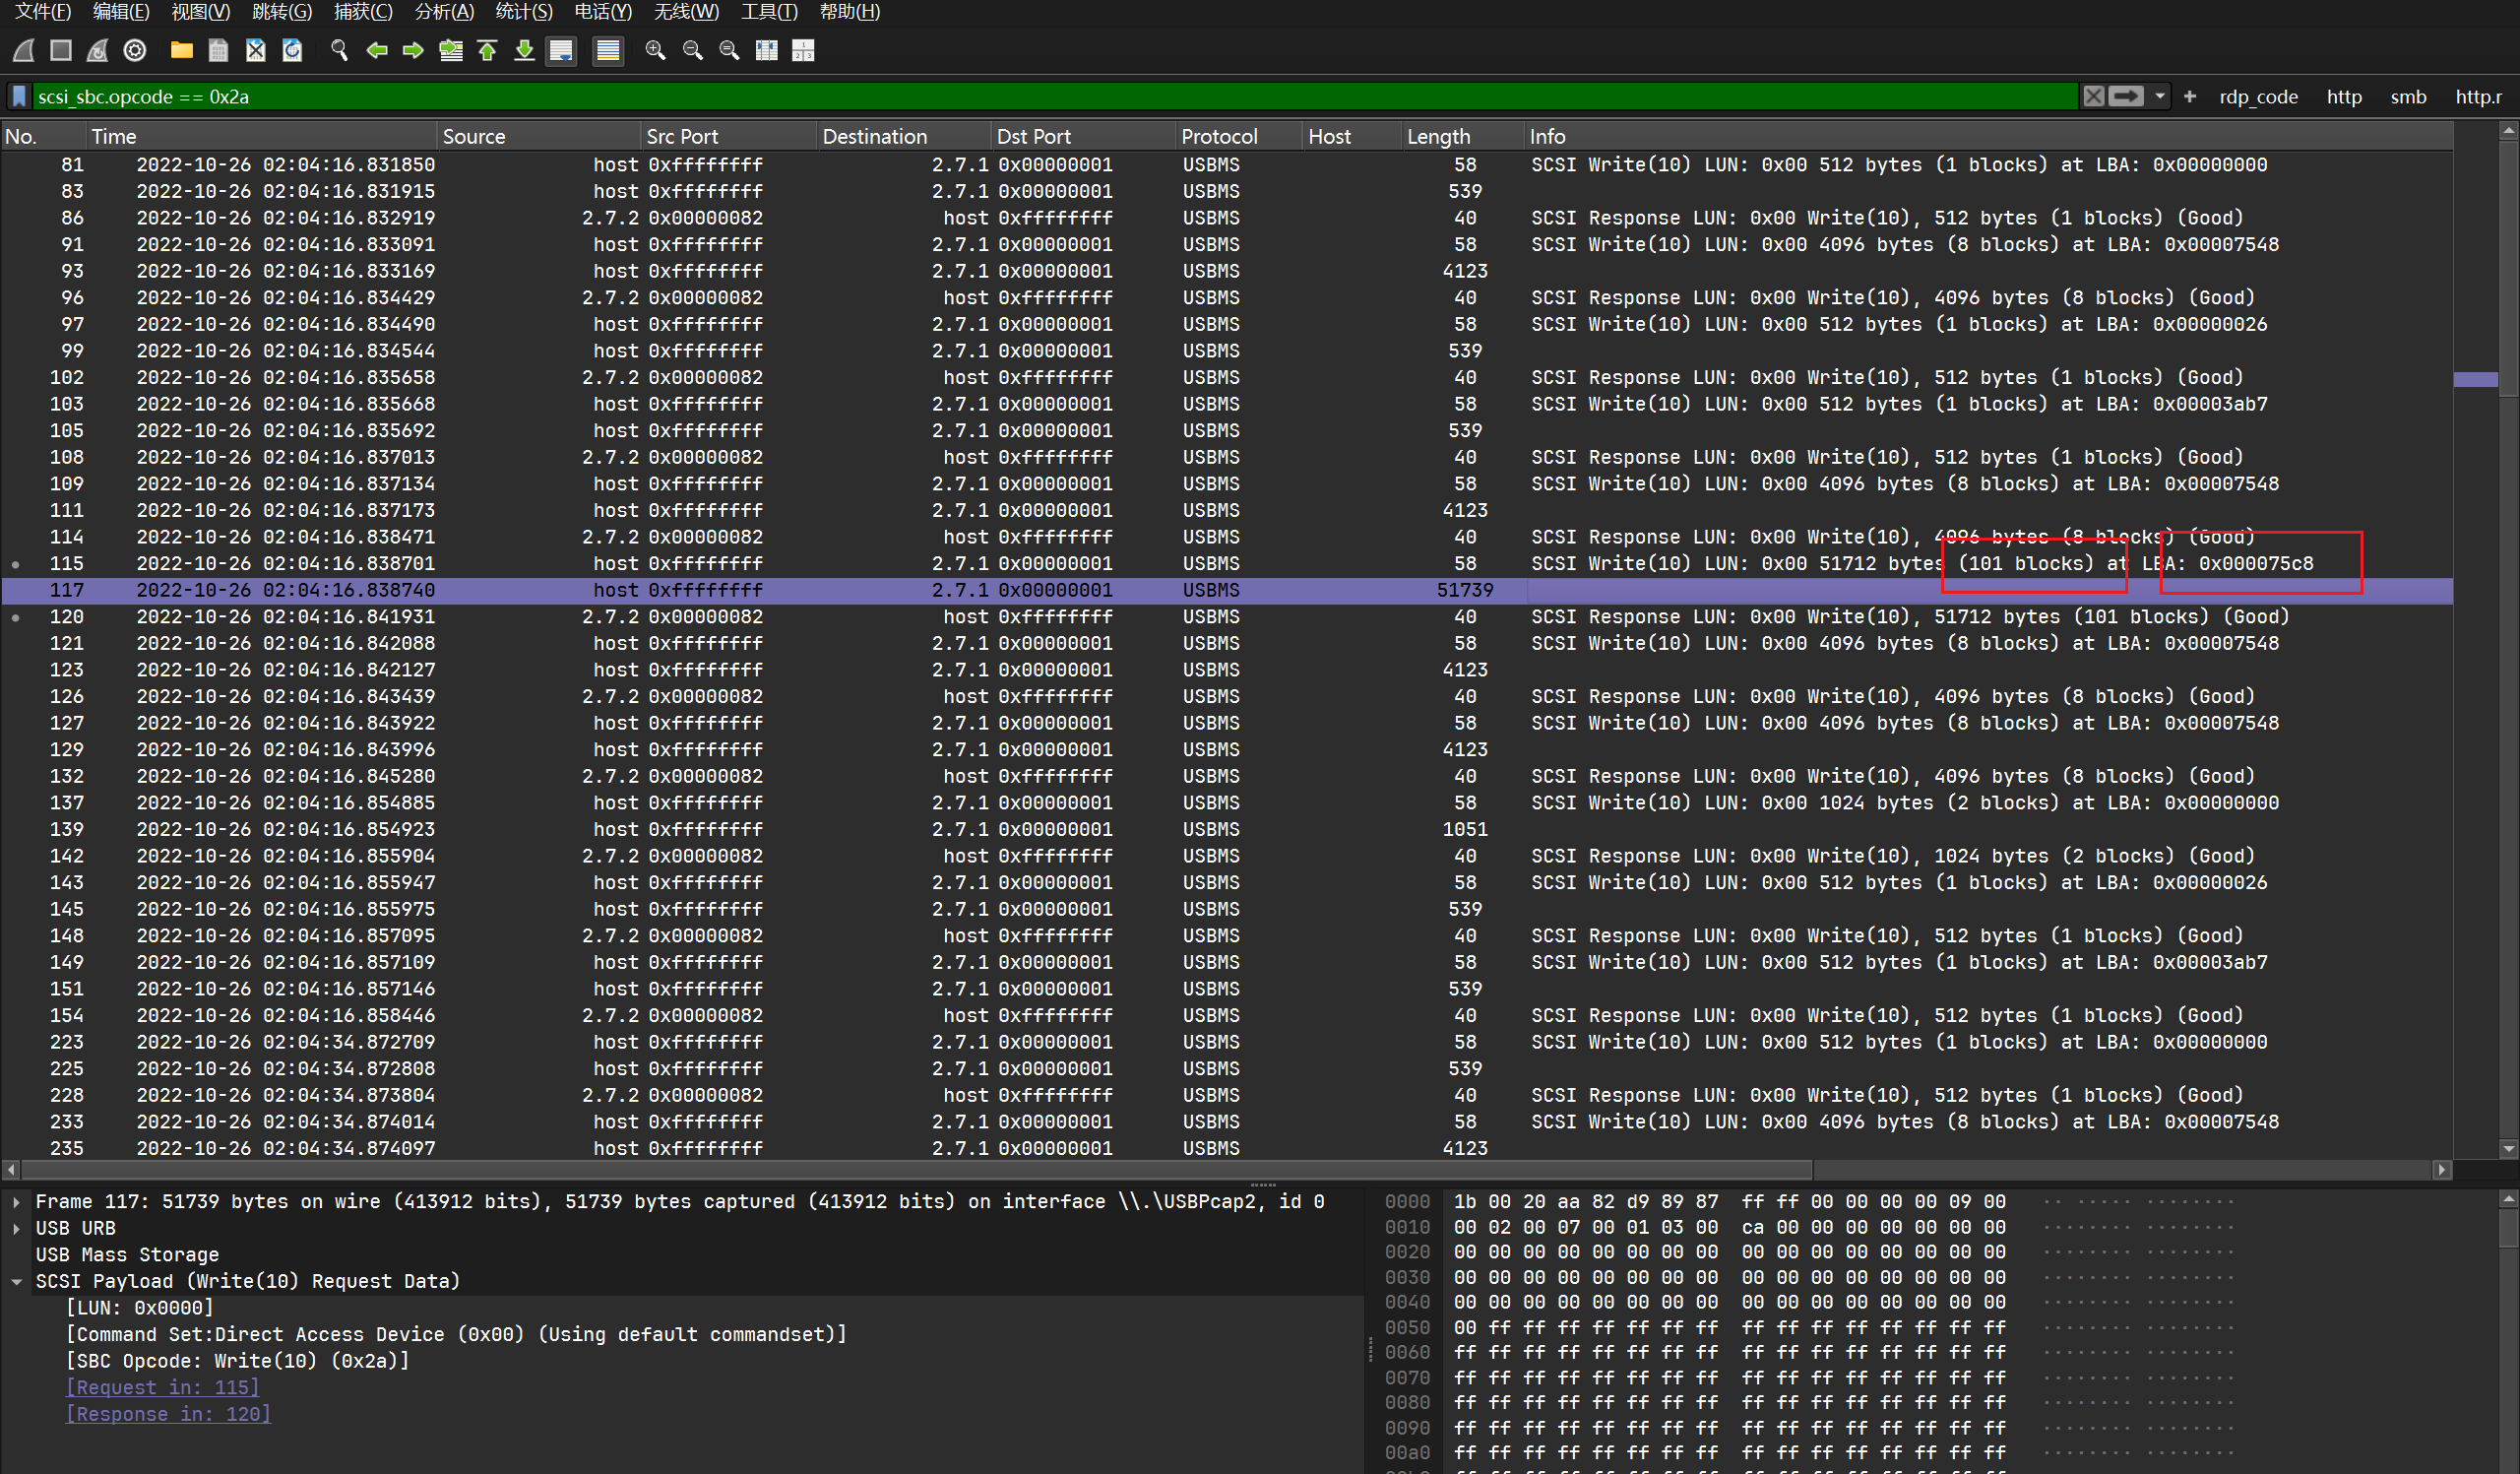Expand the USB URB tree item
Viewport: 2520px width, 1474px height.
16,1228
